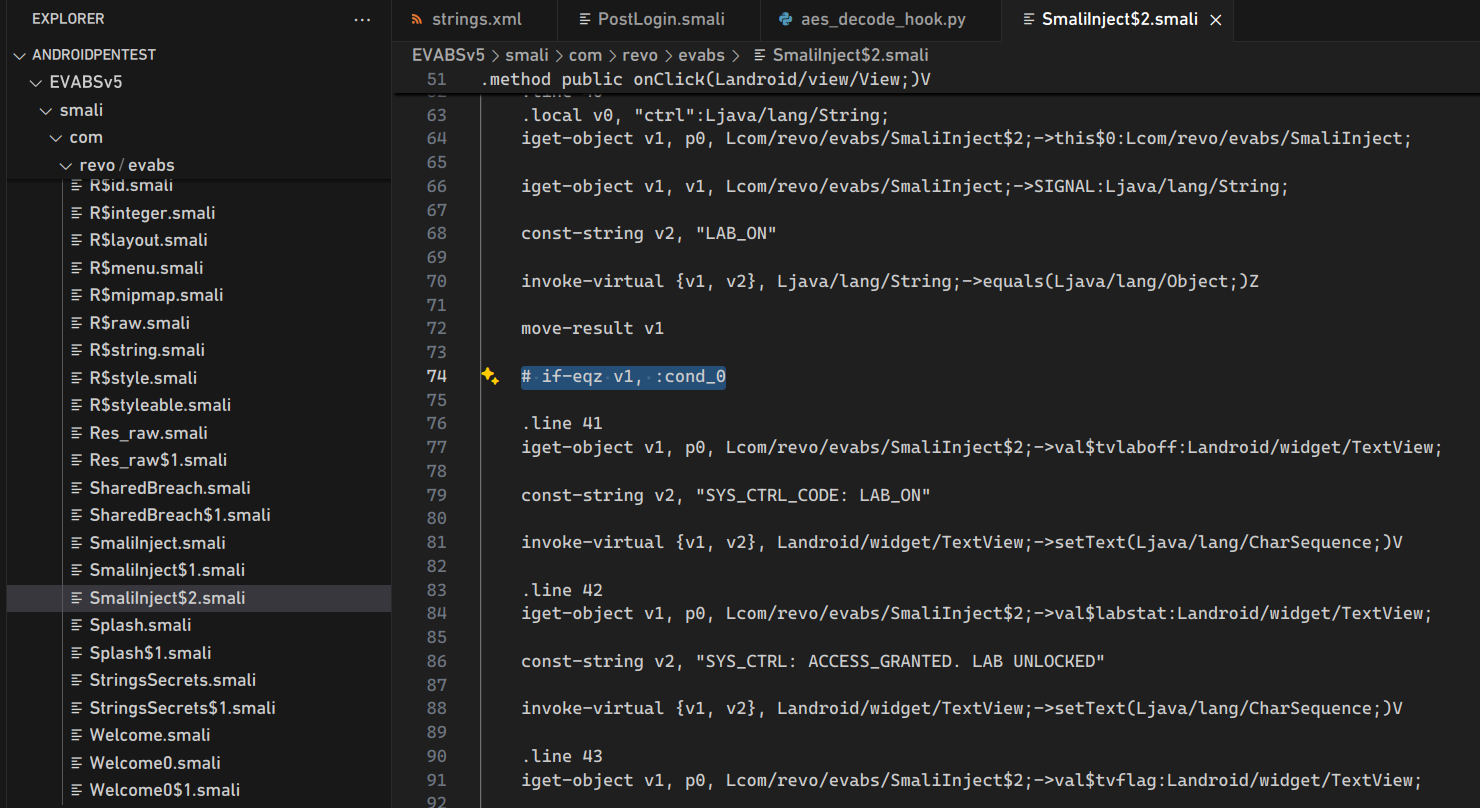Close the SmaliInject$2.smali tab
1480x808 pixels.
(1216, 20)
